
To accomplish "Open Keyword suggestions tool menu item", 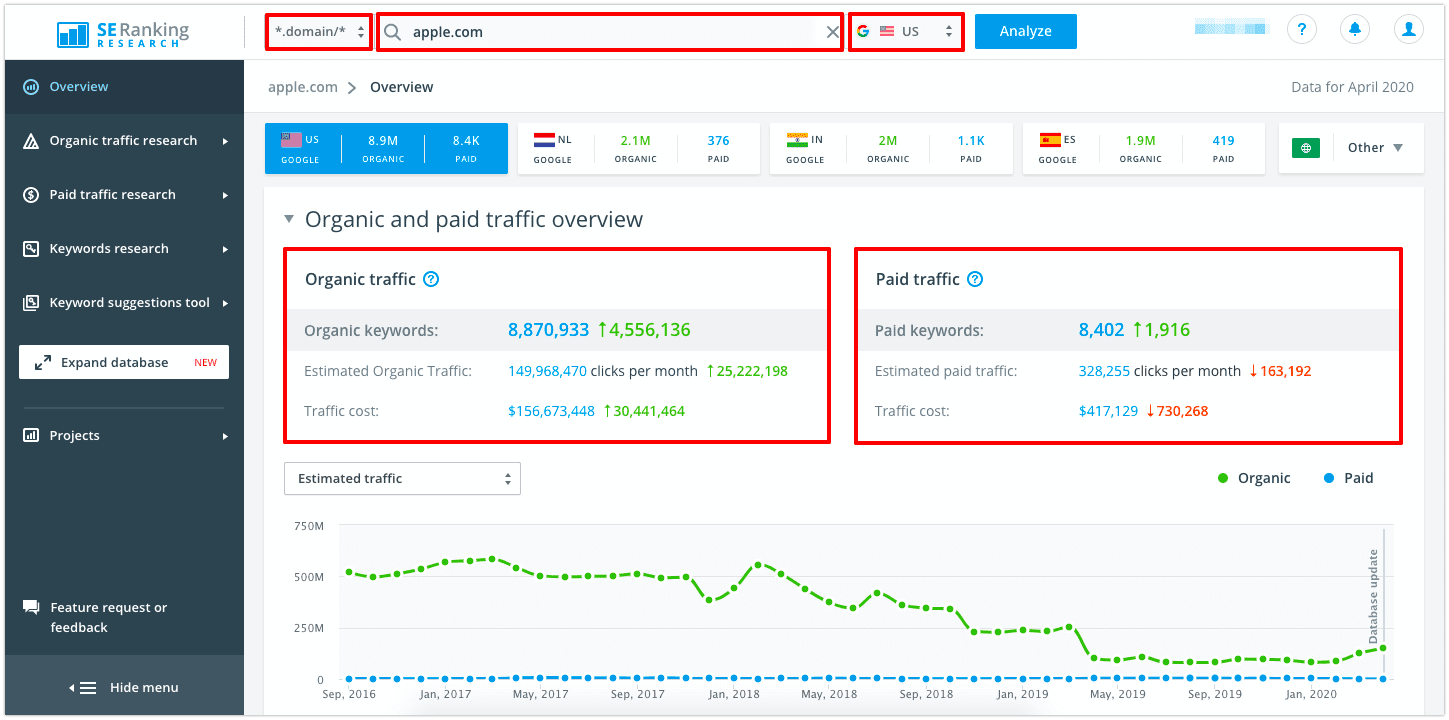I will (124, 303).
